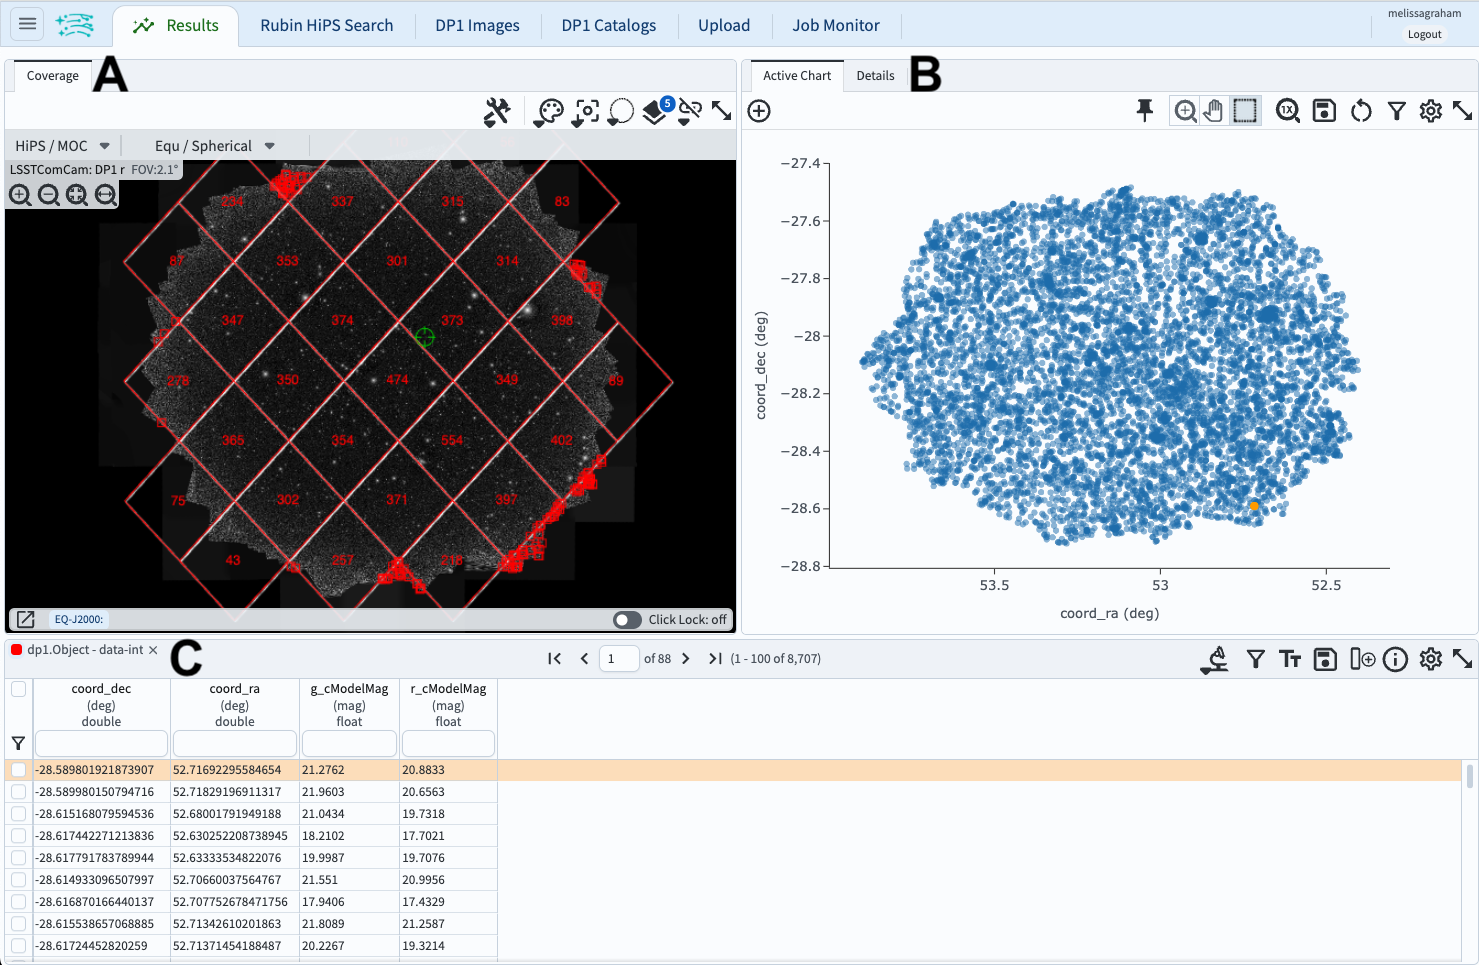Open the Equ / Spherical coordinate dropdown
1479x965 pixels.
click(x=210, y=145)
